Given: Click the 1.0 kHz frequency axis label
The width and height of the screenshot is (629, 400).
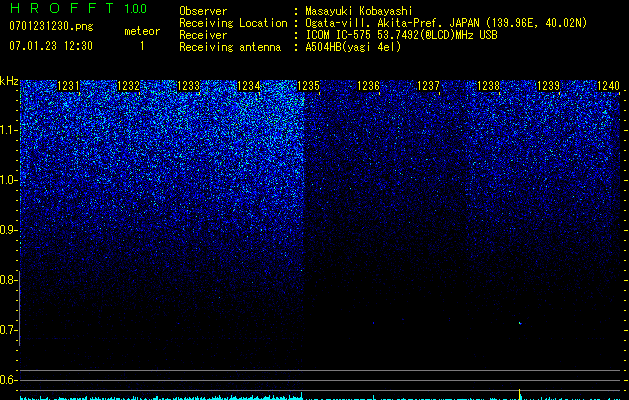Looking at the screenshot, I should 8,180.
